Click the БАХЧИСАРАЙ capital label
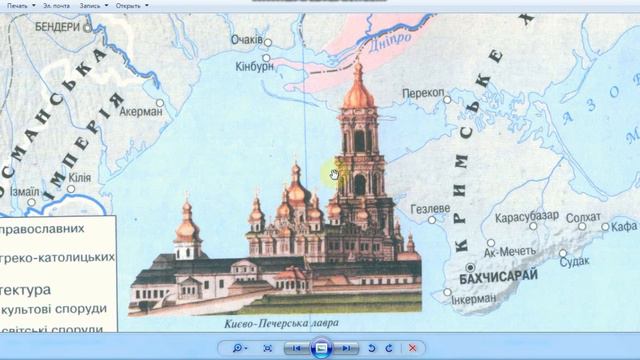 498,278
